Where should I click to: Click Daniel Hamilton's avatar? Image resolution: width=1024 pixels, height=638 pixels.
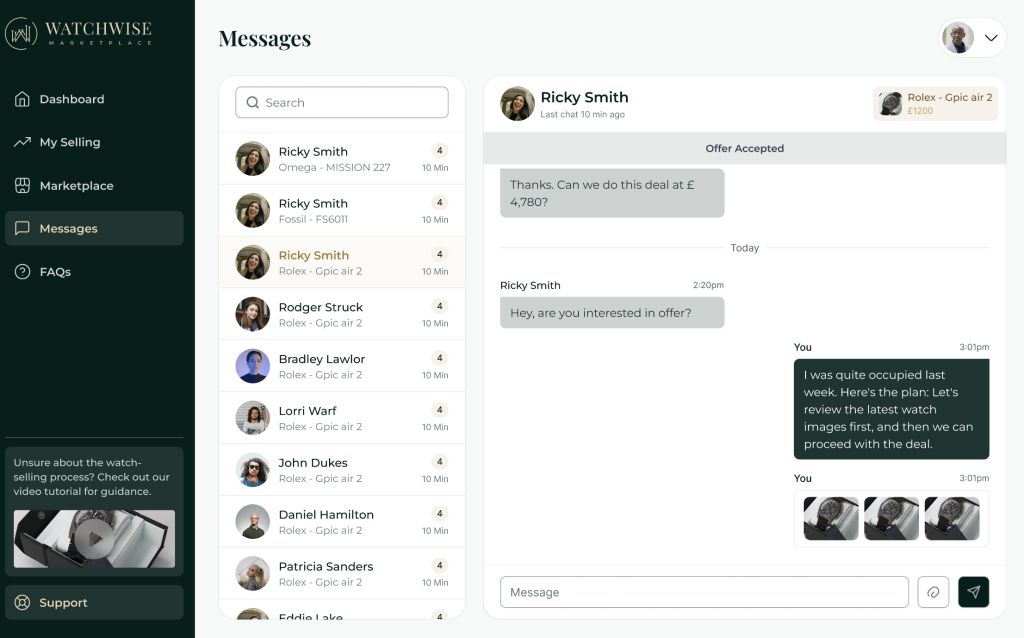click(x=253, y=521)
